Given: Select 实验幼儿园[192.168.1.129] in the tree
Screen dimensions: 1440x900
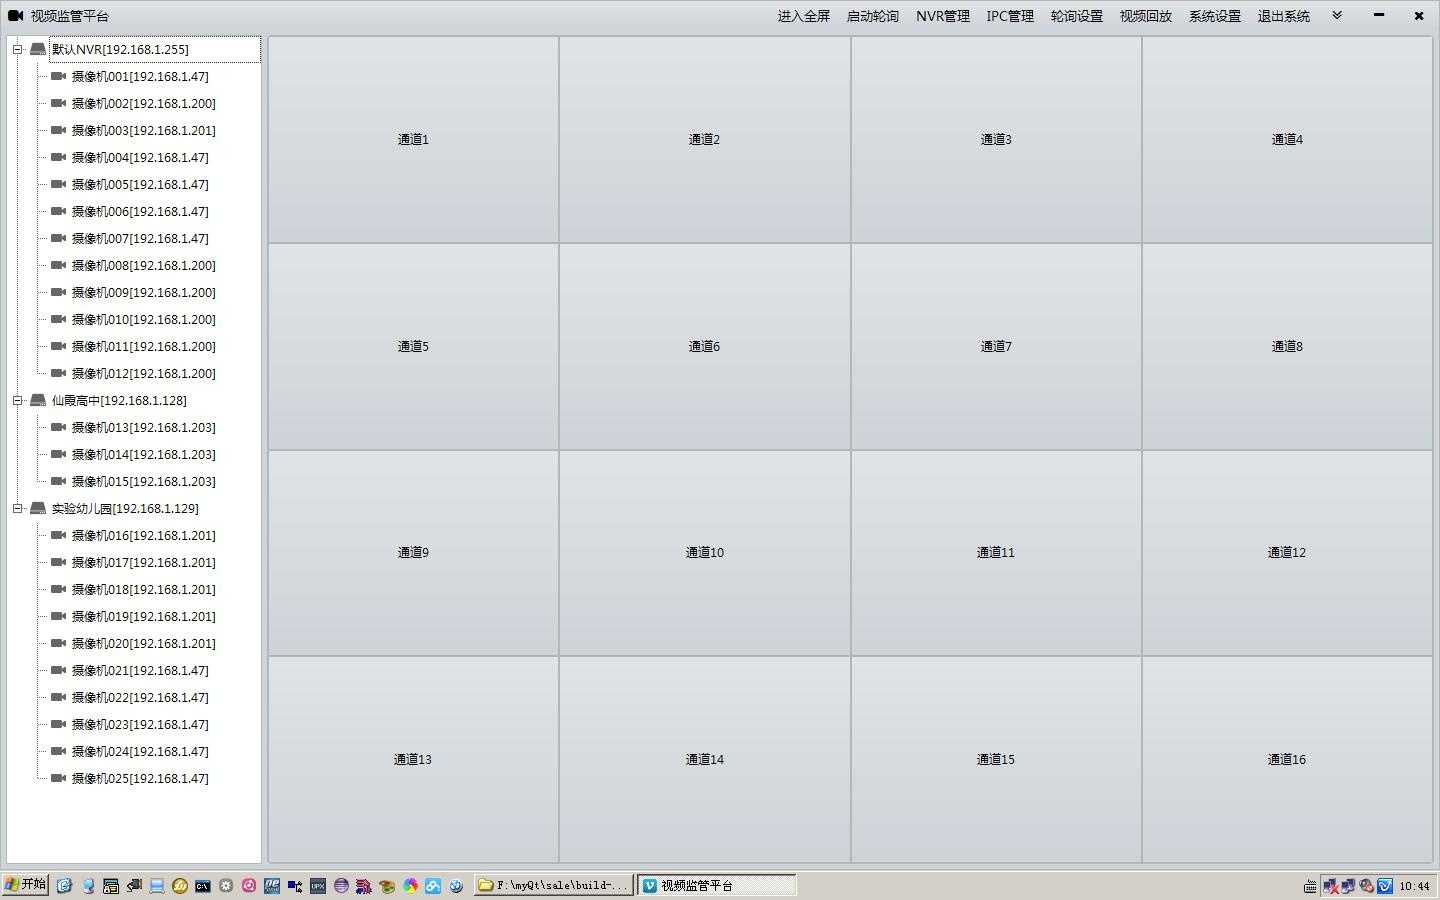Looking at the screenshot, I should tap(125, 508).
